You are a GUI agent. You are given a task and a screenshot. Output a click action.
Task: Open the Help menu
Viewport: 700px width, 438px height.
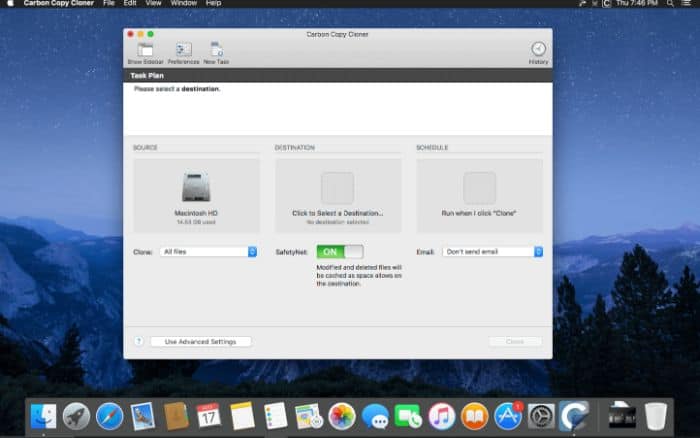(x=213, y=3)
